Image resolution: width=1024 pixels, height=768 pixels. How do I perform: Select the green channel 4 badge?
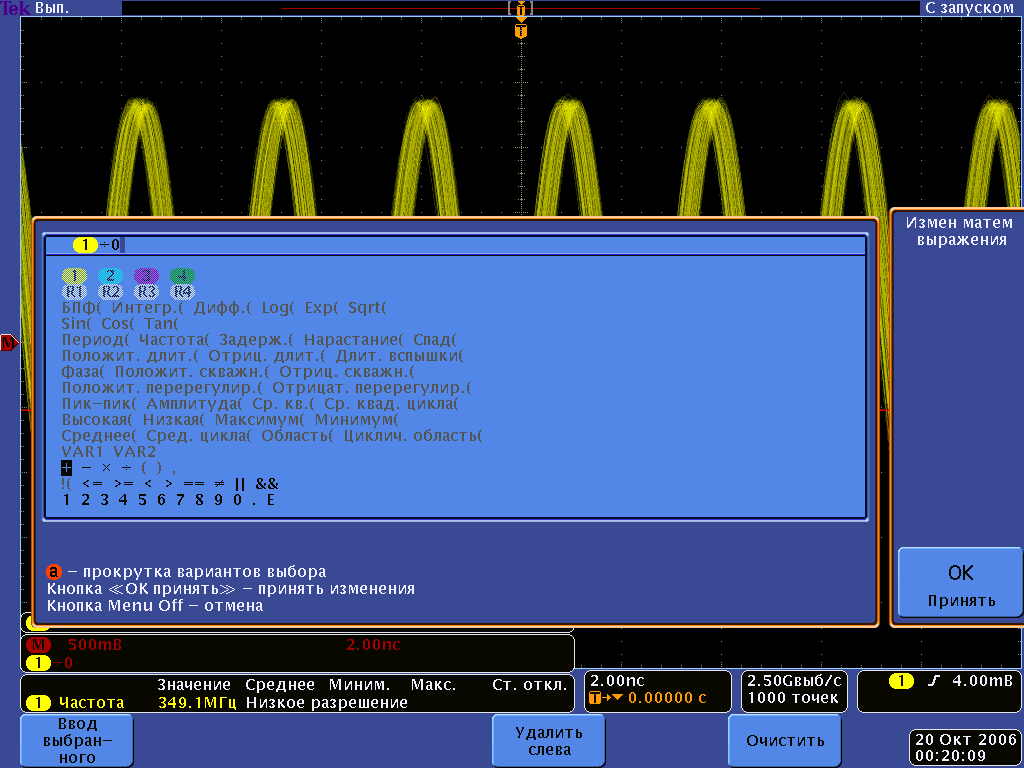(182, 276)
